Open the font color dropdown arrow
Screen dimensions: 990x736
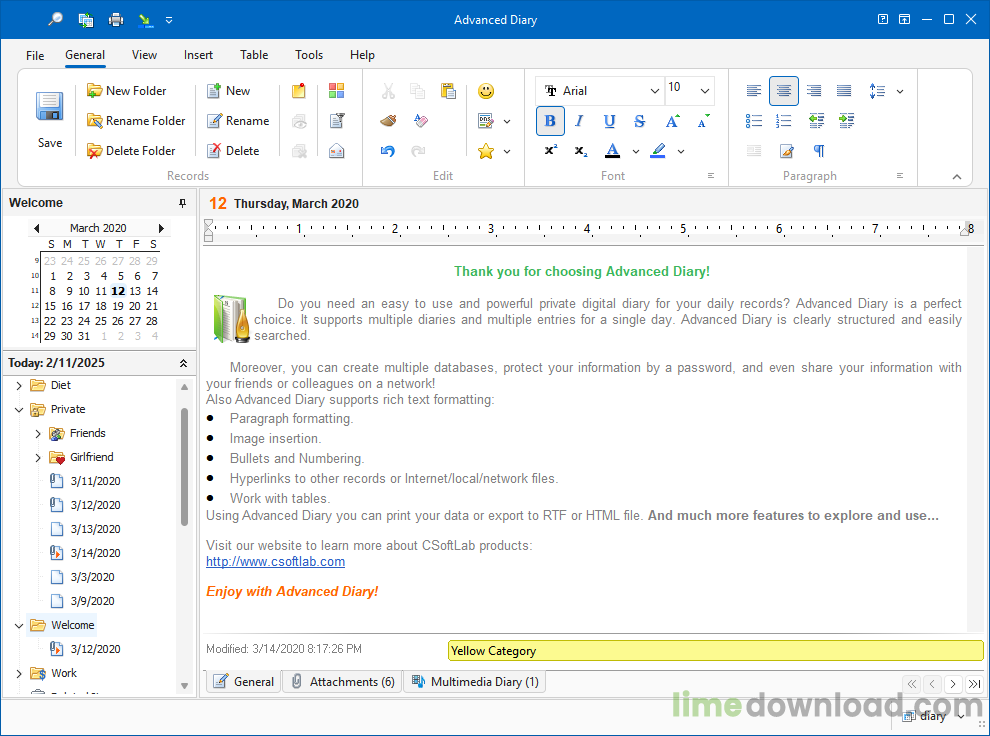point(636,151)
